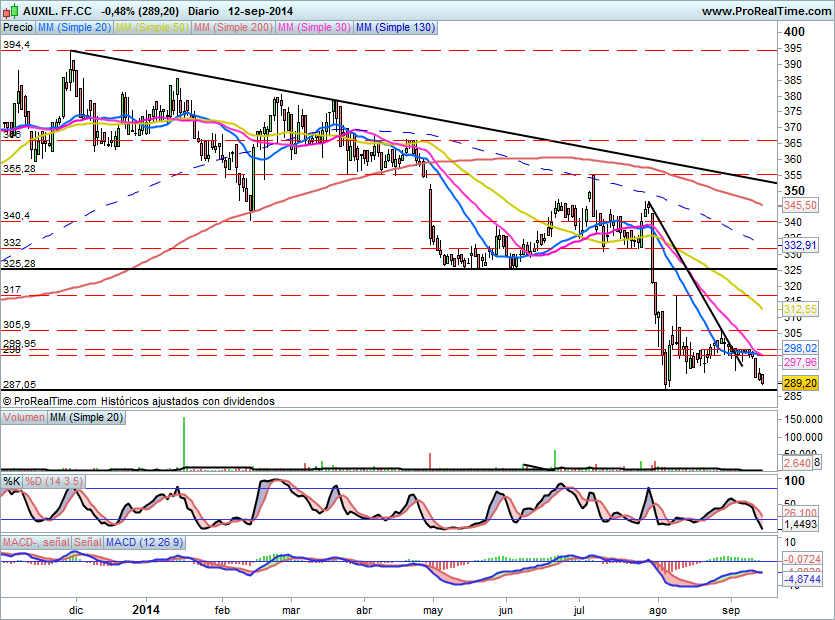The width and height of the screenshot is (835, 620).
Task: Select the %D (14 3 5) stochastic label
Action: [56, 481]
